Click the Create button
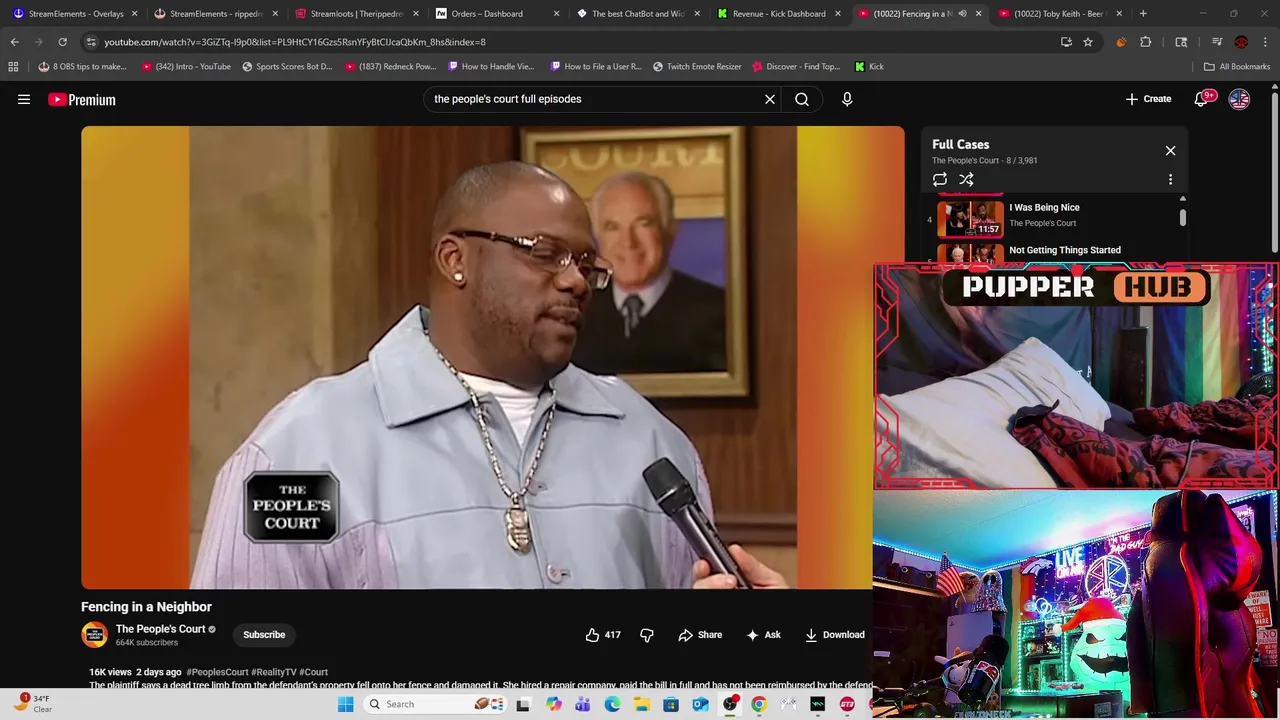1280x720 pixels. [x=1148, y=99]
